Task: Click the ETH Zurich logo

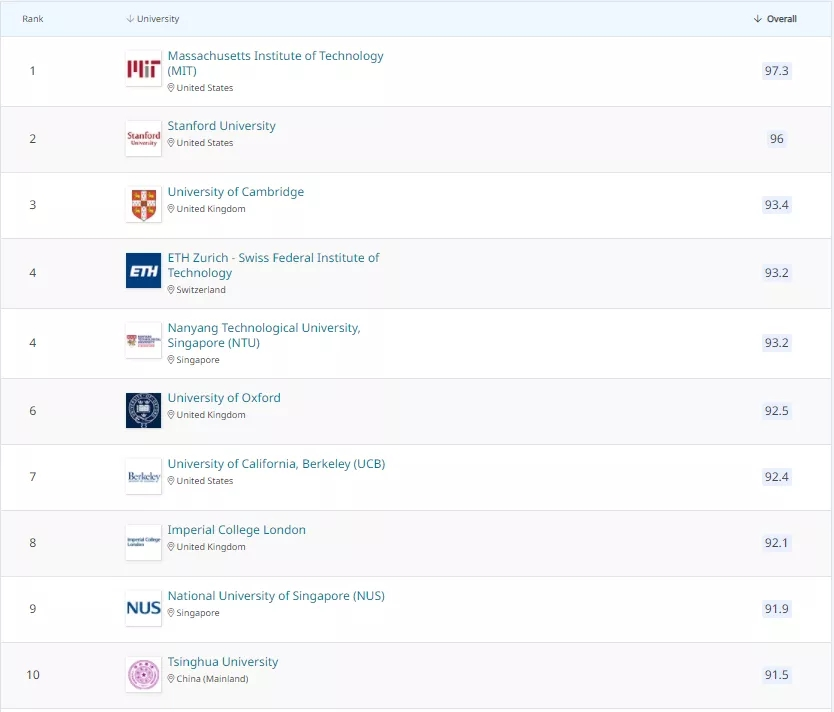Action: tap(143, 271)
